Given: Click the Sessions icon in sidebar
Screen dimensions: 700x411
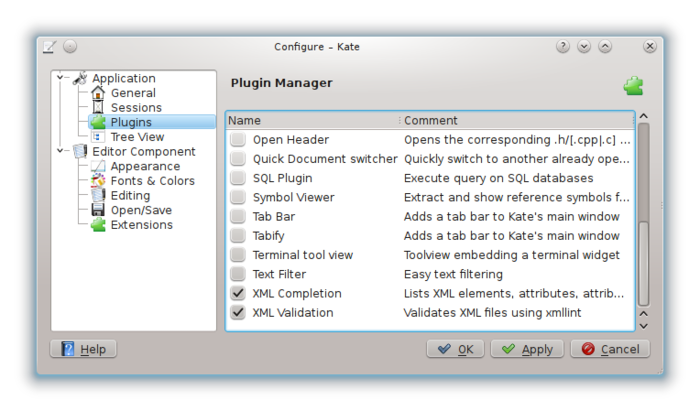Looking at the screenshot, I should coord(98,108).
